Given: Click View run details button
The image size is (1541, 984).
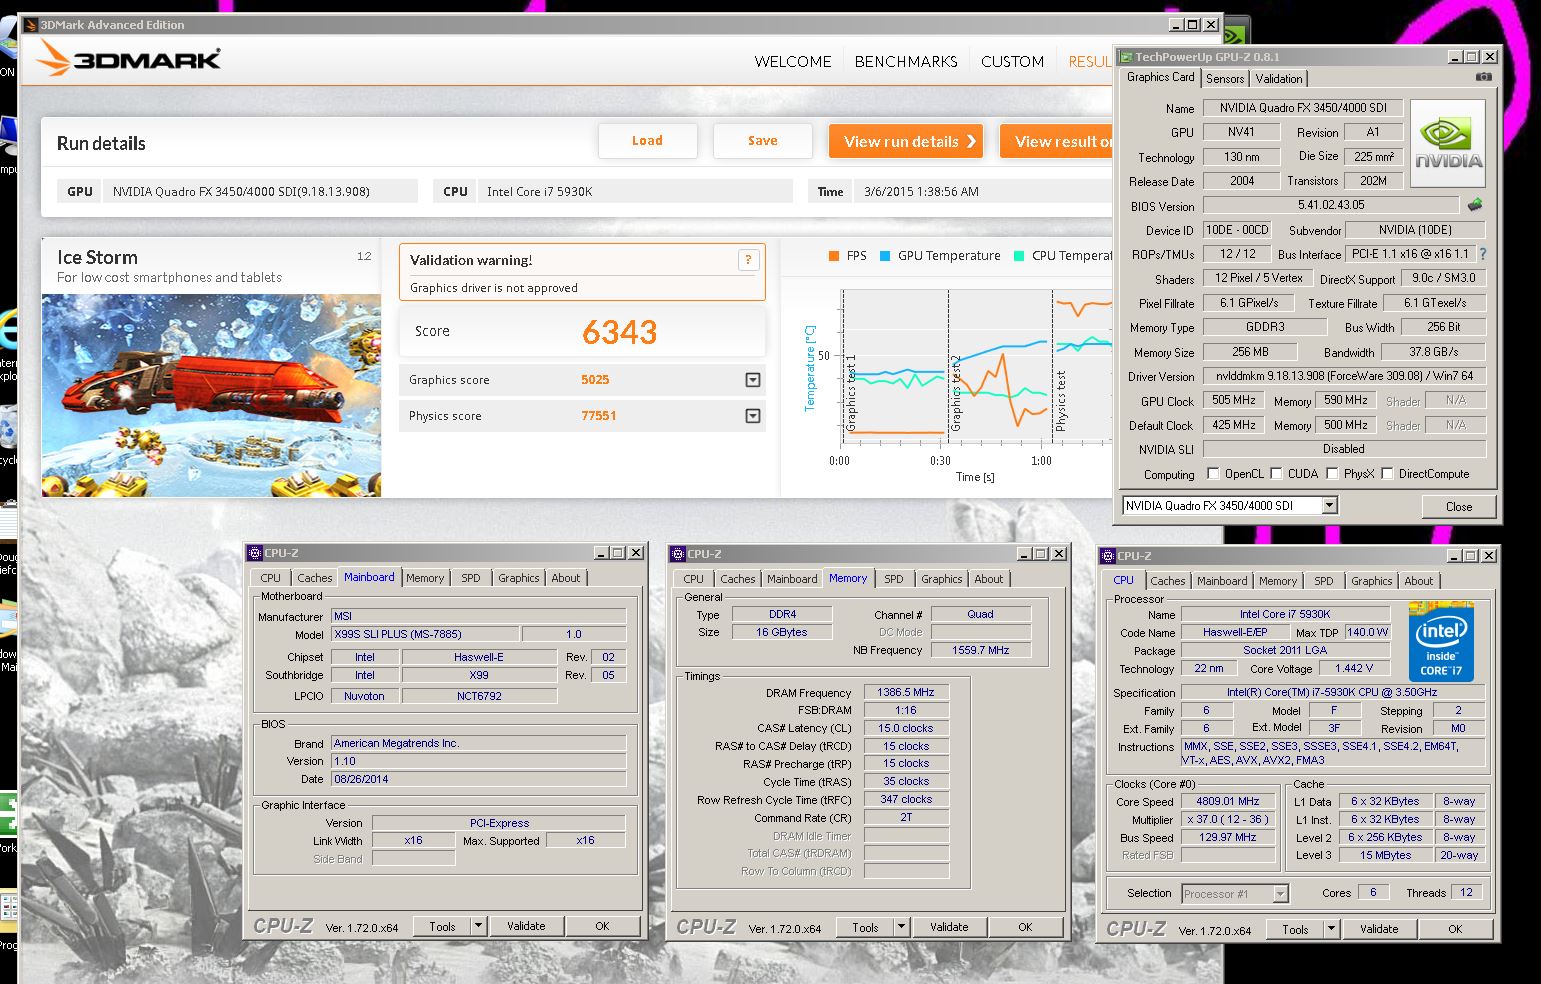Looking at the screenshot, I should (906, 141).
